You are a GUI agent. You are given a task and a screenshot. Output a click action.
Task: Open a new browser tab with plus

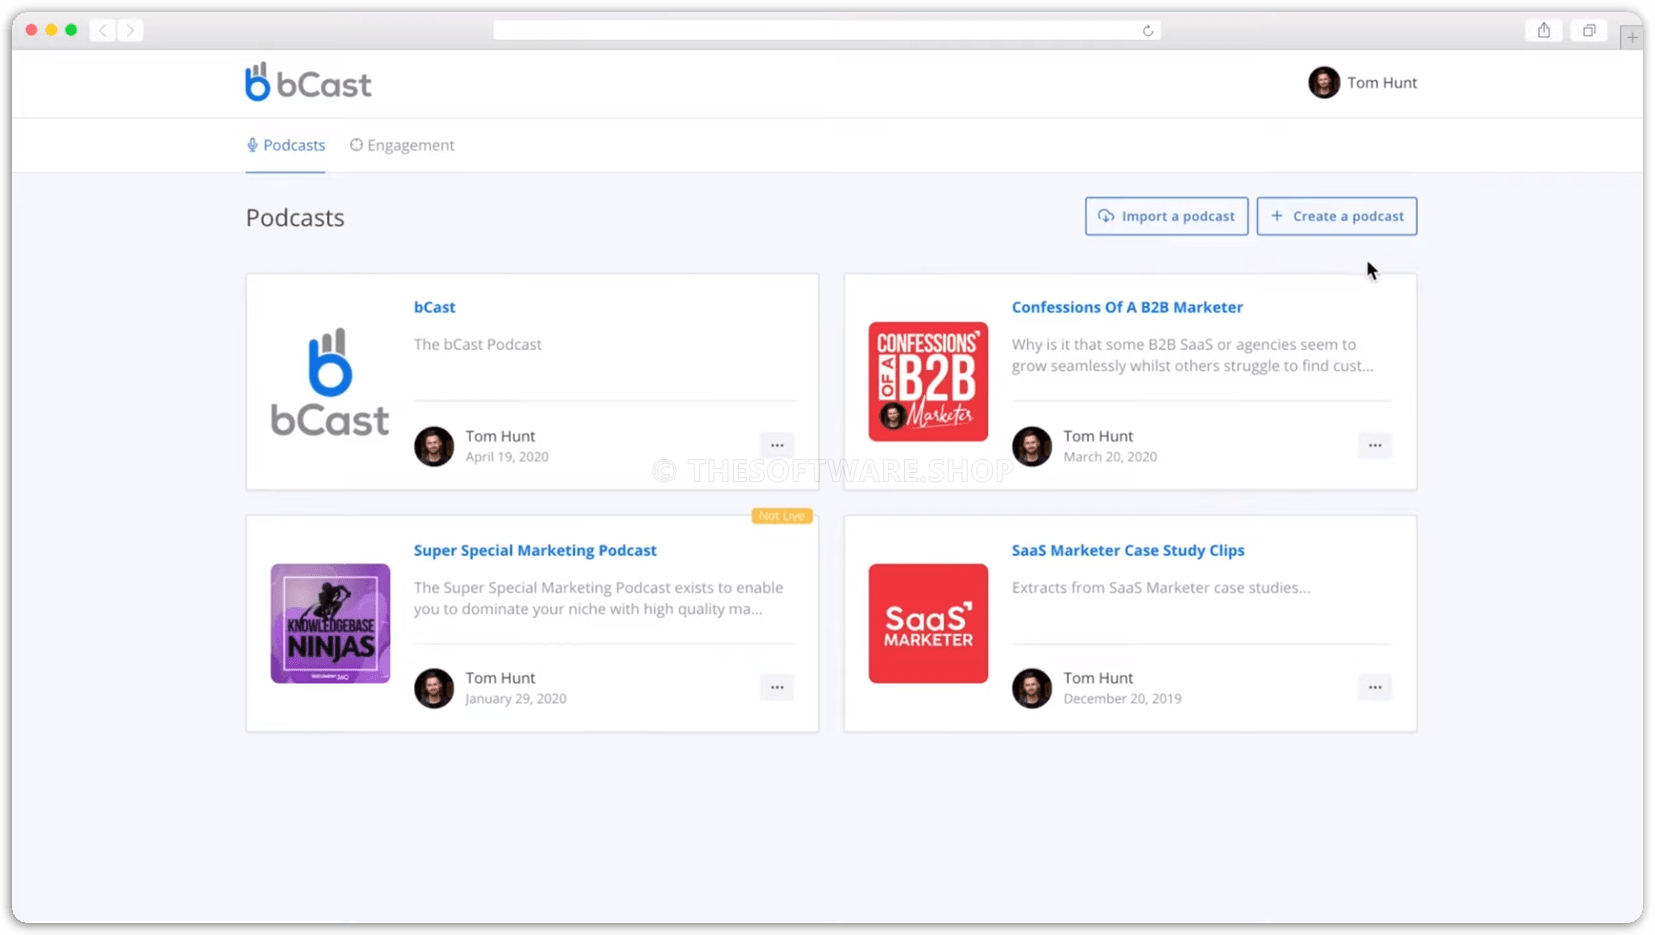[x=1632, y=37]
